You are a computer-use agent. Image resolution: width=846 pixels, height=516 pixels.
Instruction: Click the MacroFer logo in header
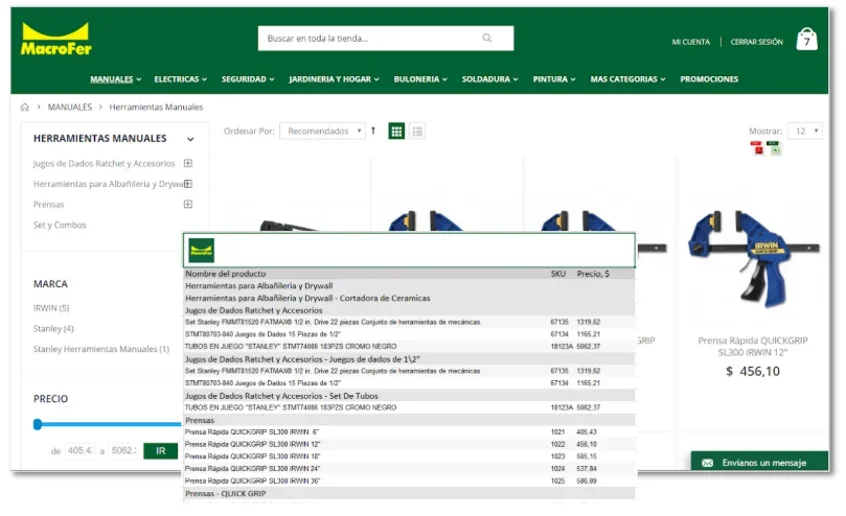tap(56, 39)
